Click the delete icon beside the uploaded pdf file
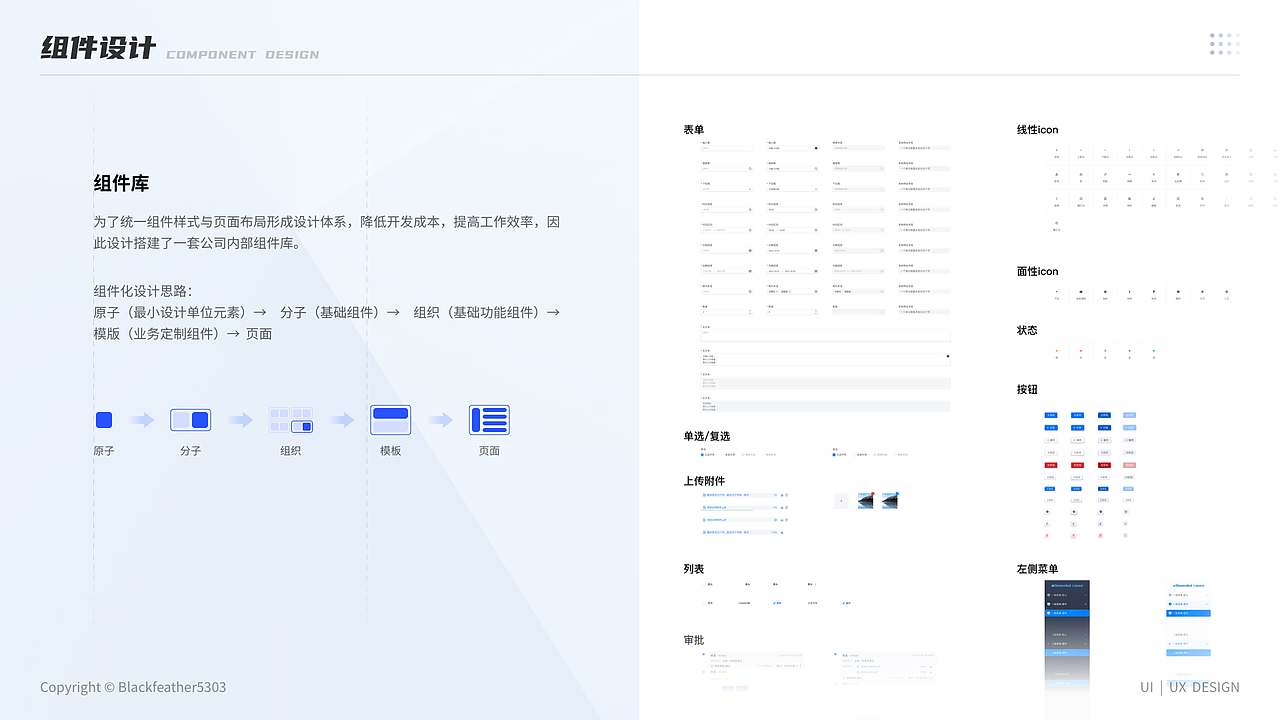This screenshot has height=720, width=1280. pyautogui.click(x=787, y=506)
